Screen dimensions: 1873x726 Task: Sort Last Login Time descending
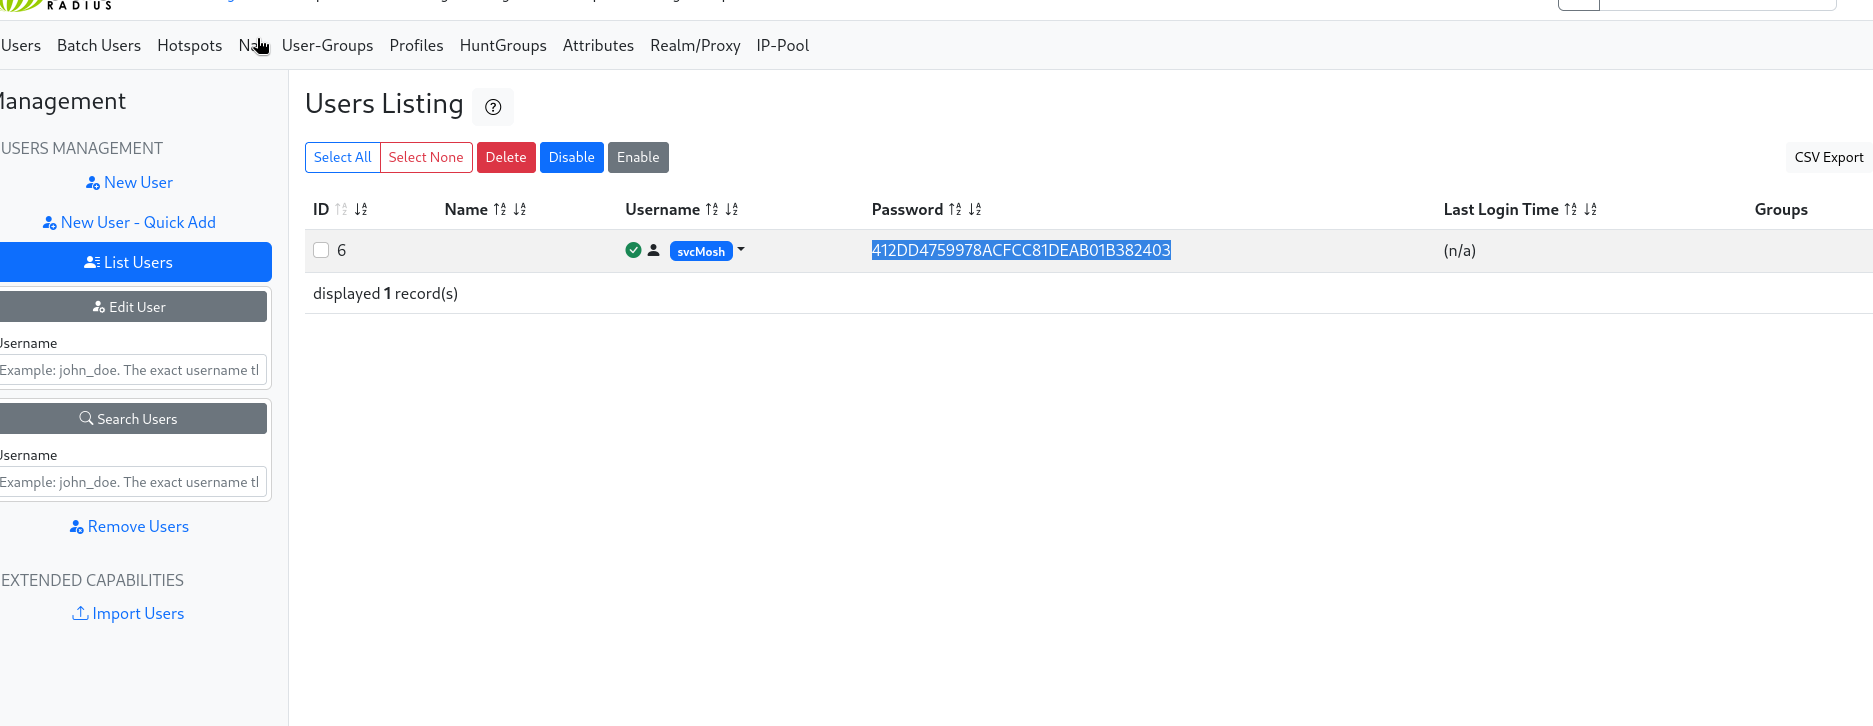[1590, 209]
